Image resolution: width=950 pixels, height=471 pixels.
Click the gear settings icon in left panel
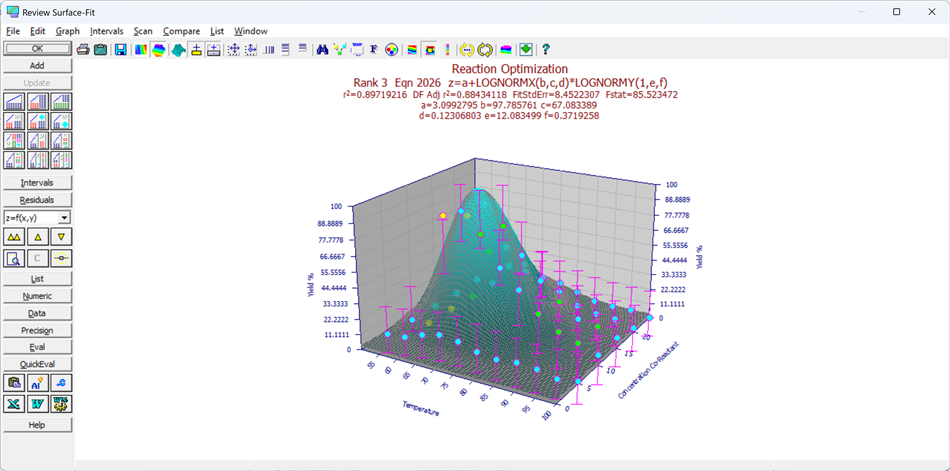click(61, 403)
